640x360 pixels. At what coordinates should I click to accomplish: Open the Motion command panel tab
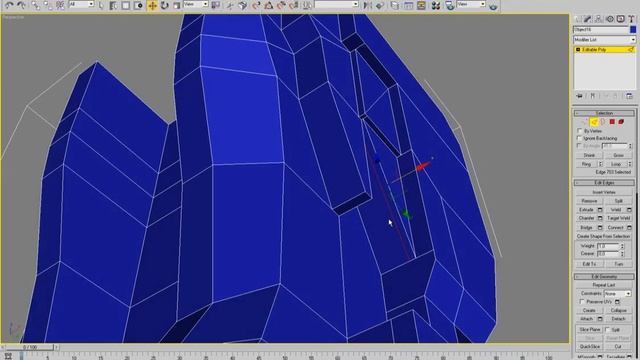610,19
